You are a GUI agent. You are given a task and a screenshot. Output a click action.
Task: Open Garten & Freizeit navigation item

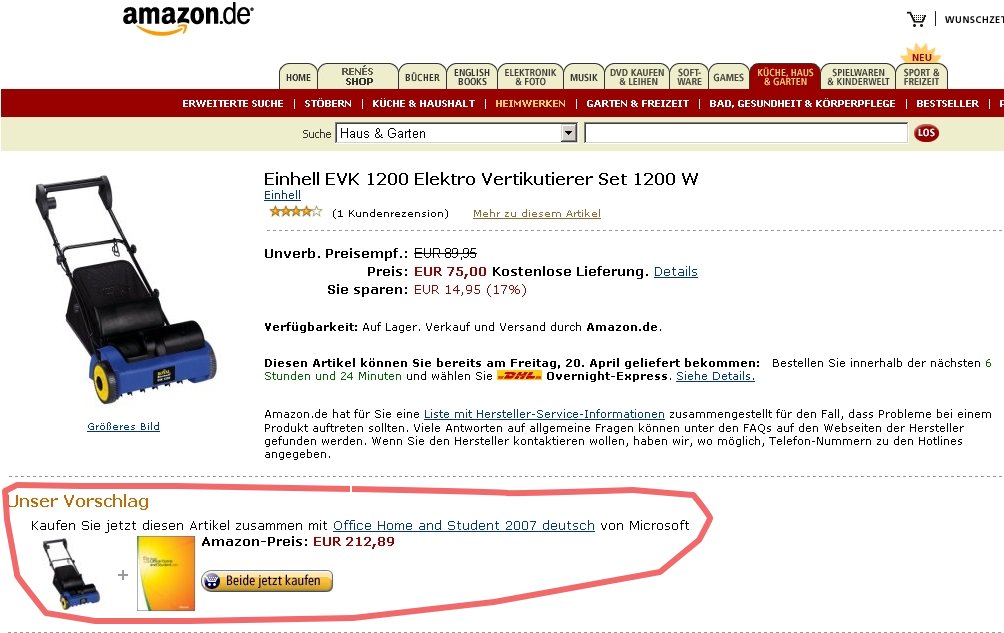coord(638,104)
